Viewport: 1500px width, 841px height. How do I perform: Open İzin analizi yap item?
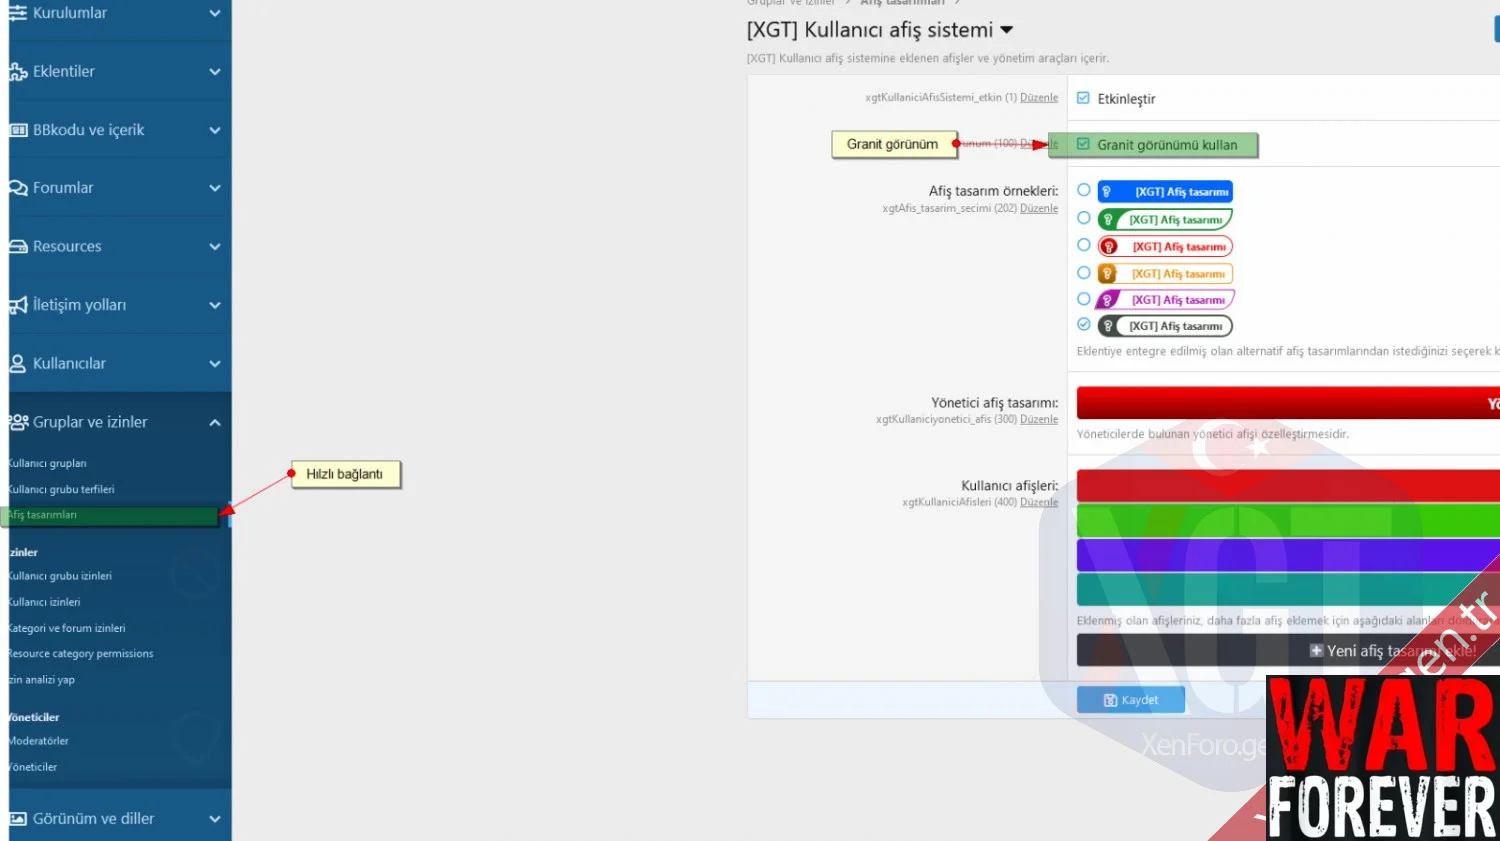(42, 680)
